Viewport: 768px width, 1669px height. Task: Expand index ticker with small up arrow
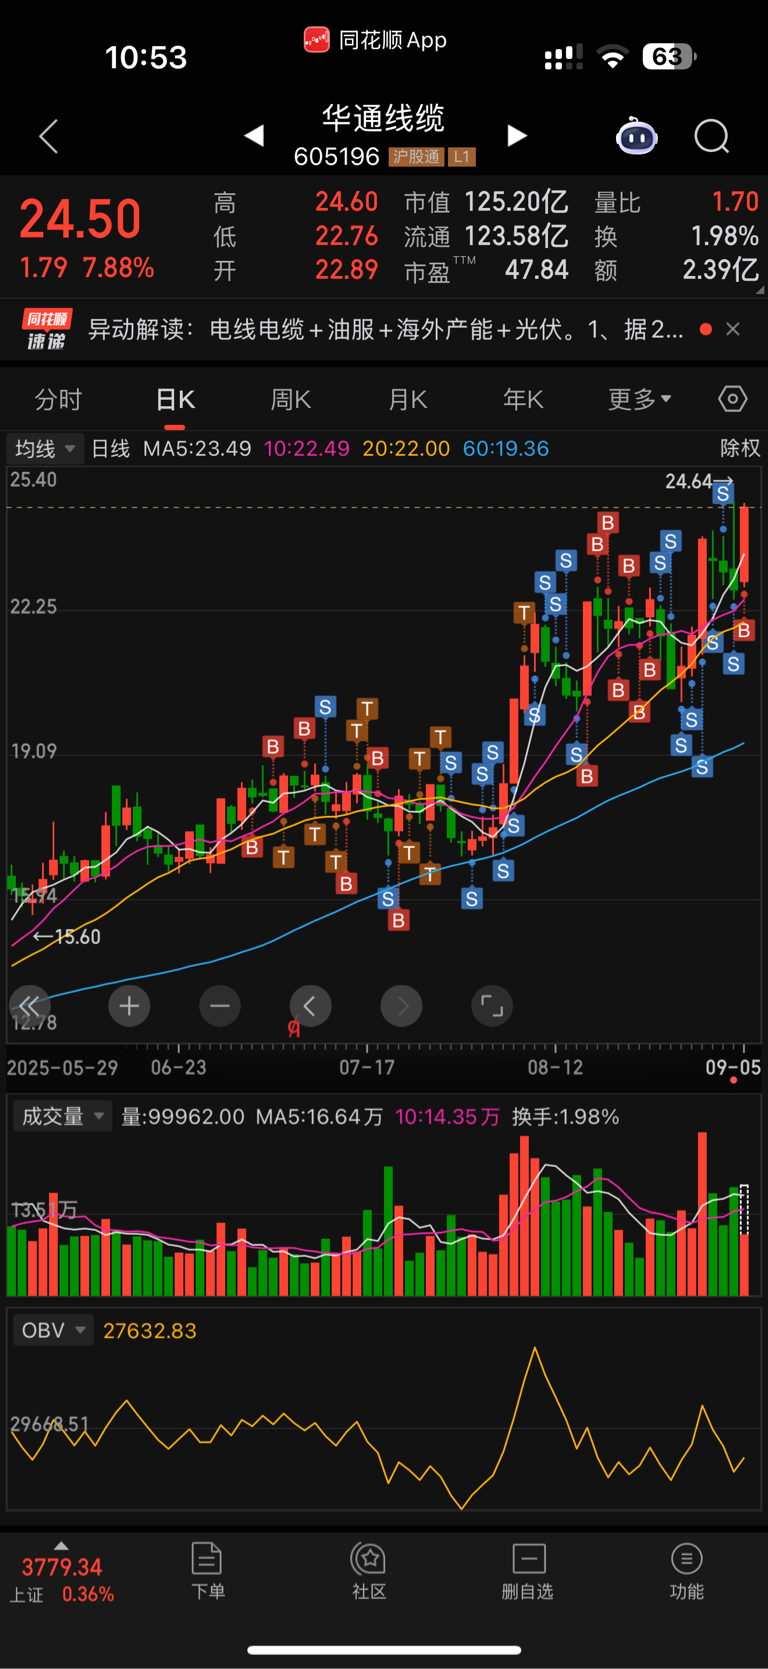(62, 1545)
